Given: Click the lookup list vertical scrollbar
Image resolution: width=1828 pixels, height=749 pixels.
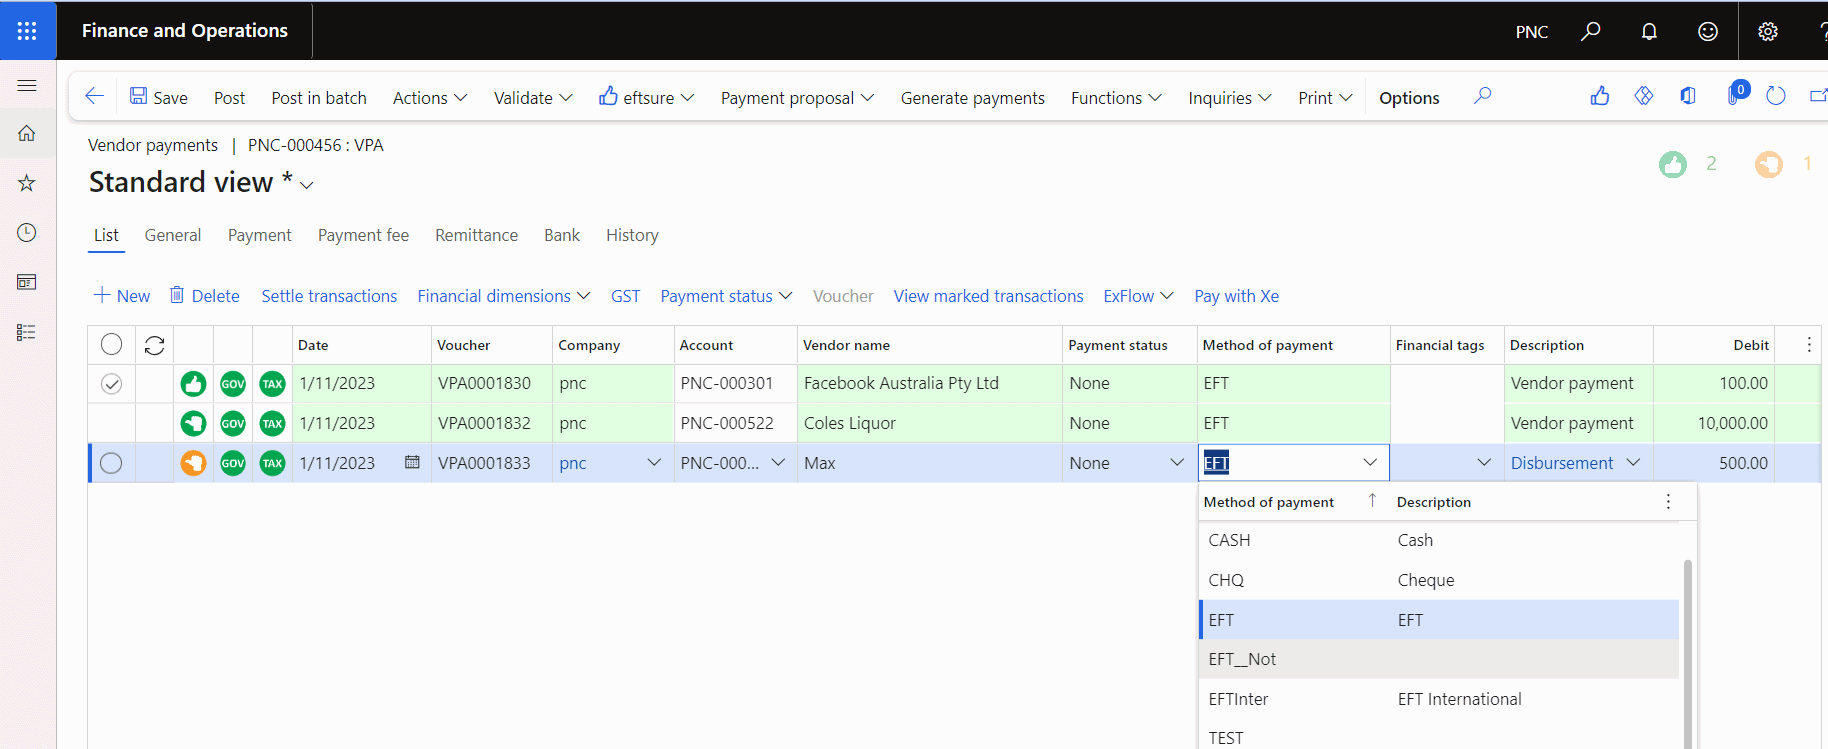Looking at the screenshot, I should click(x=1688, y=654).
